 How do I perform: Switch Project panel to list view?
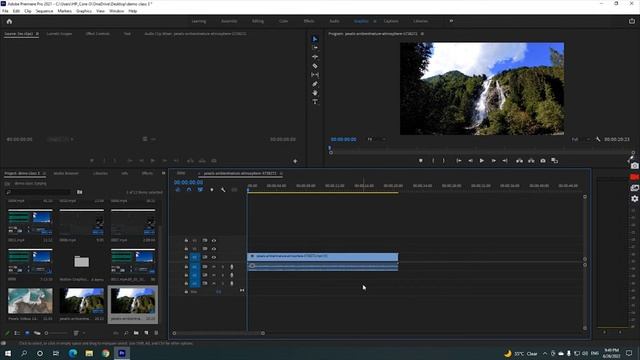click(x=17, y=333)
